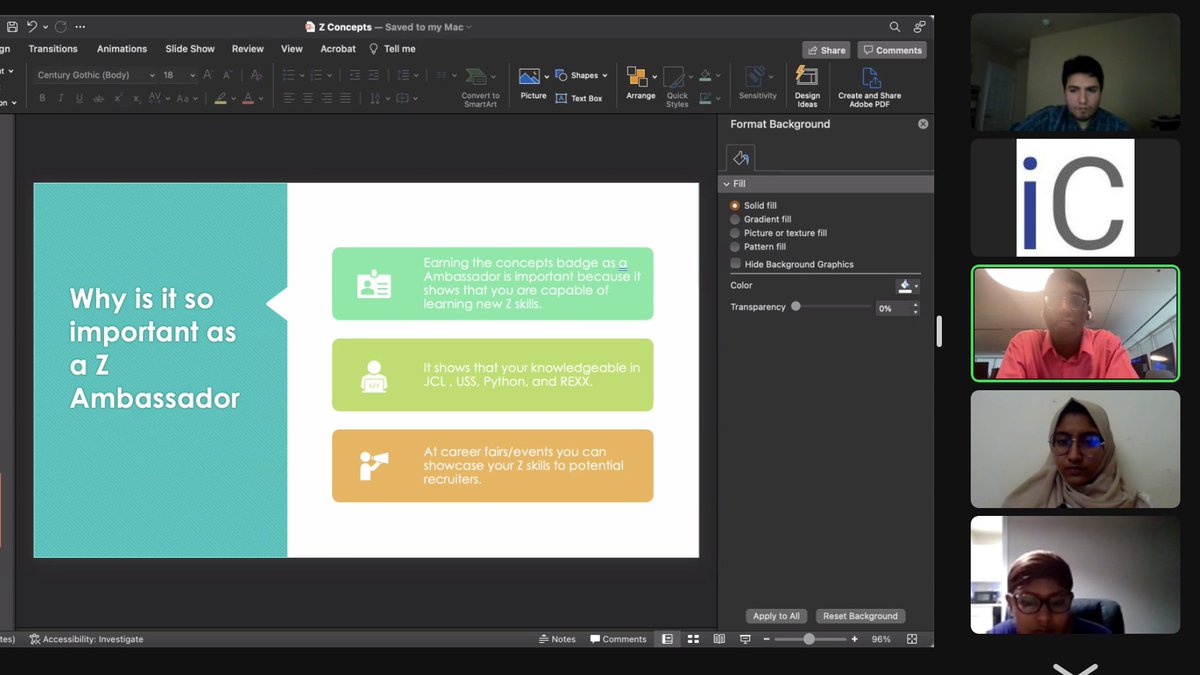This screenshot has width=1200, height=675.
Task: Open the Change Case dropdown
Action: (x=186, y=98)
